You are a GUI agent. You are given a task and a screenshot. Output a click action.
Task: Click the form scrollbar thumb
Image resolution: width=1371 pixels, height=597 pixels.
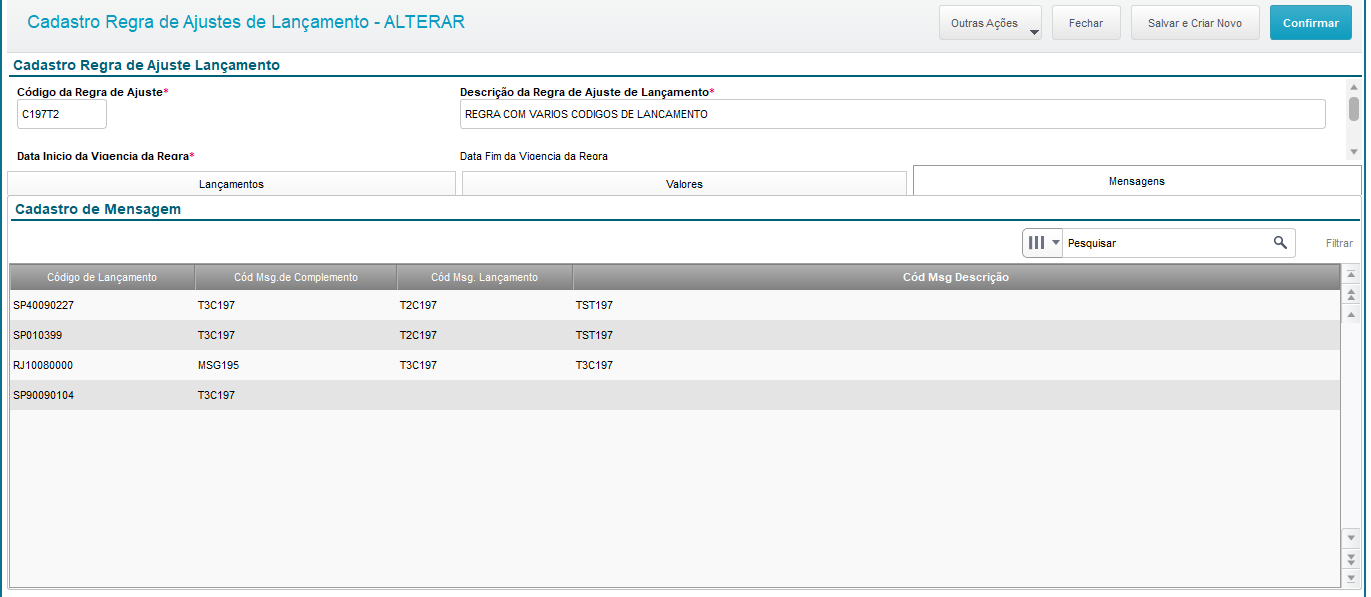[1354, 108]
